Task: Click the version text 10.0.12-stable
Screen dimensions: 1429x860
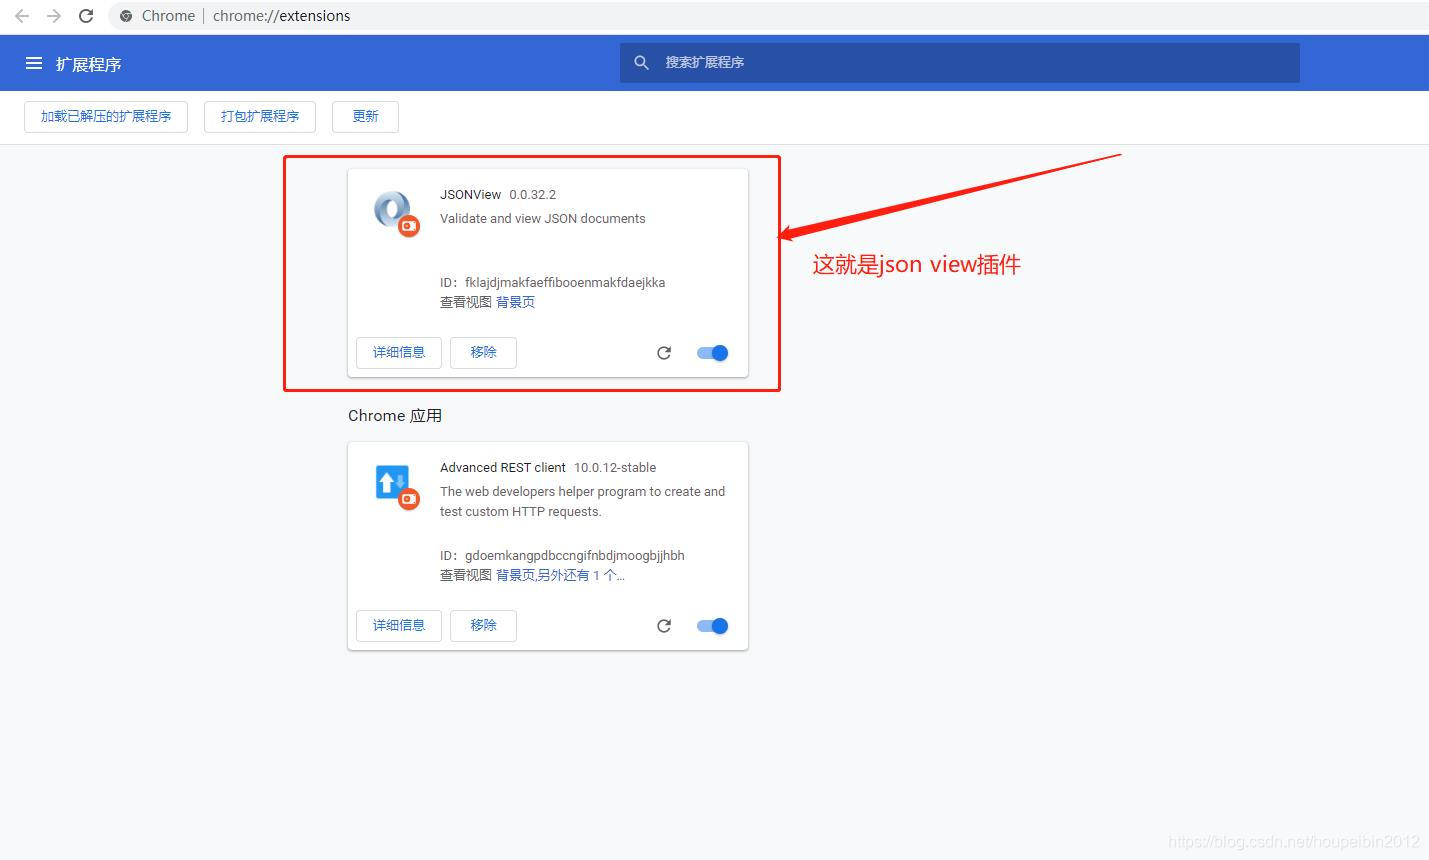Action: click(x=615, y=468)
